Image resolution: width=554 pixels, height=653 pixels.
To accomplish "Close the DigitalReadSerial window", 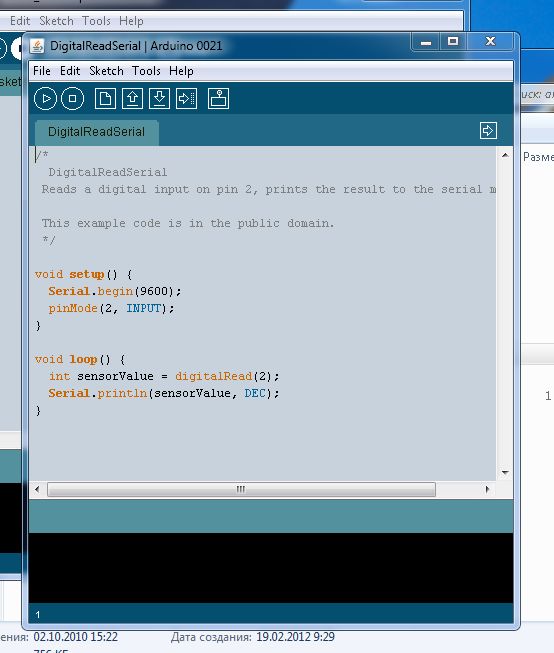I will click(491, 42).
